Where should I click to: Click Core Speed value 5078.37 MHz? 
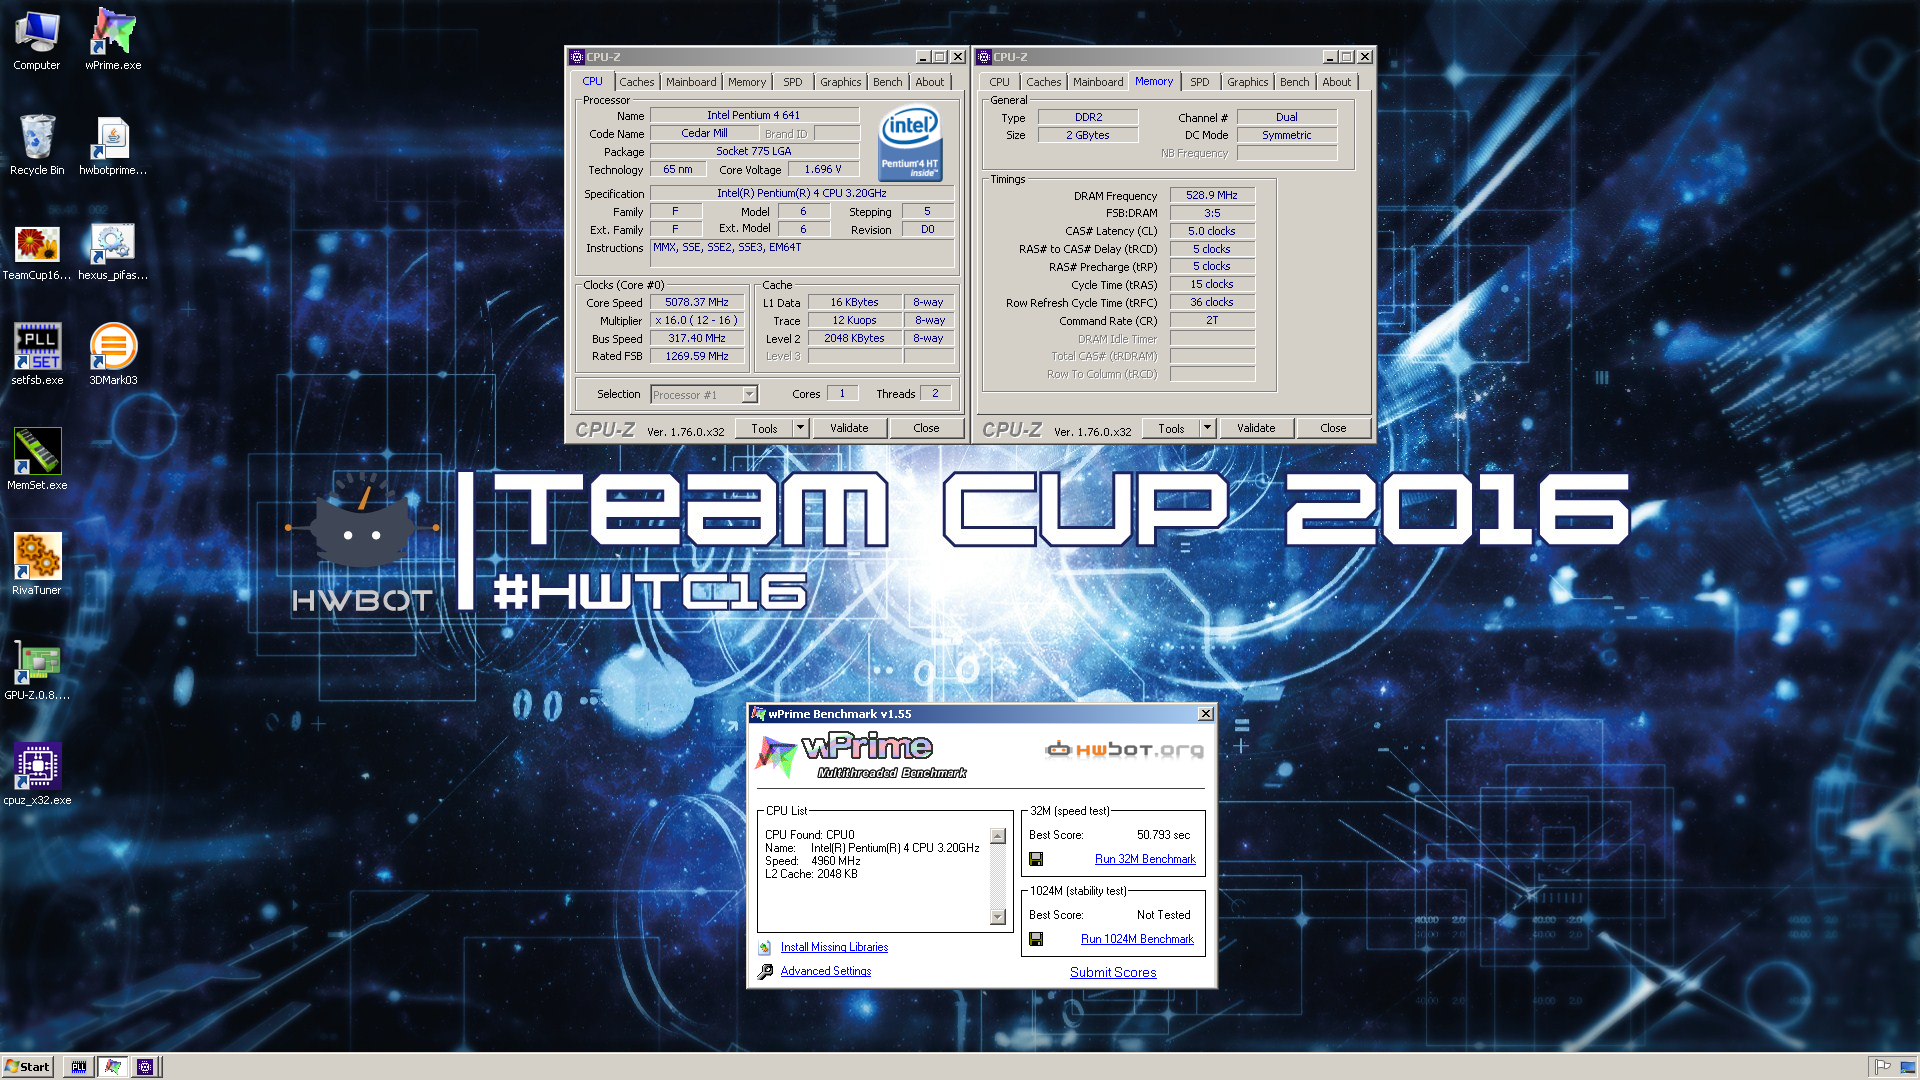tap(697, 302)
